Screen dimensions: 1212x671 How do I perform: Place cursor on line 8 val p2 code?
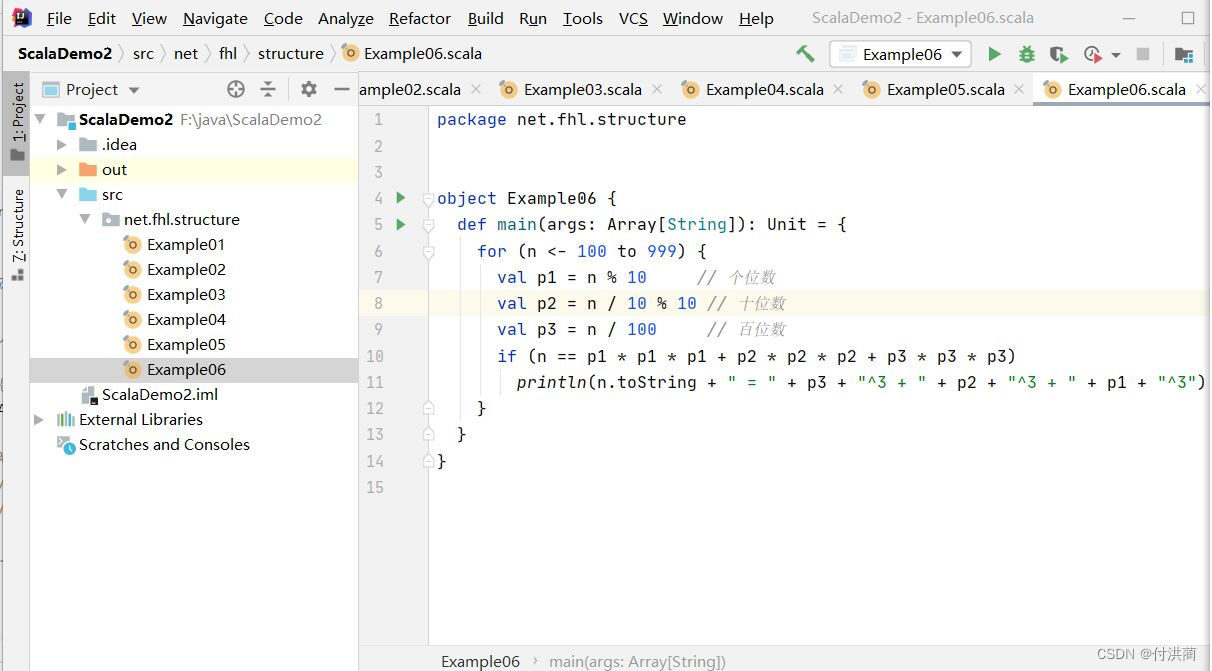point(596,303)
